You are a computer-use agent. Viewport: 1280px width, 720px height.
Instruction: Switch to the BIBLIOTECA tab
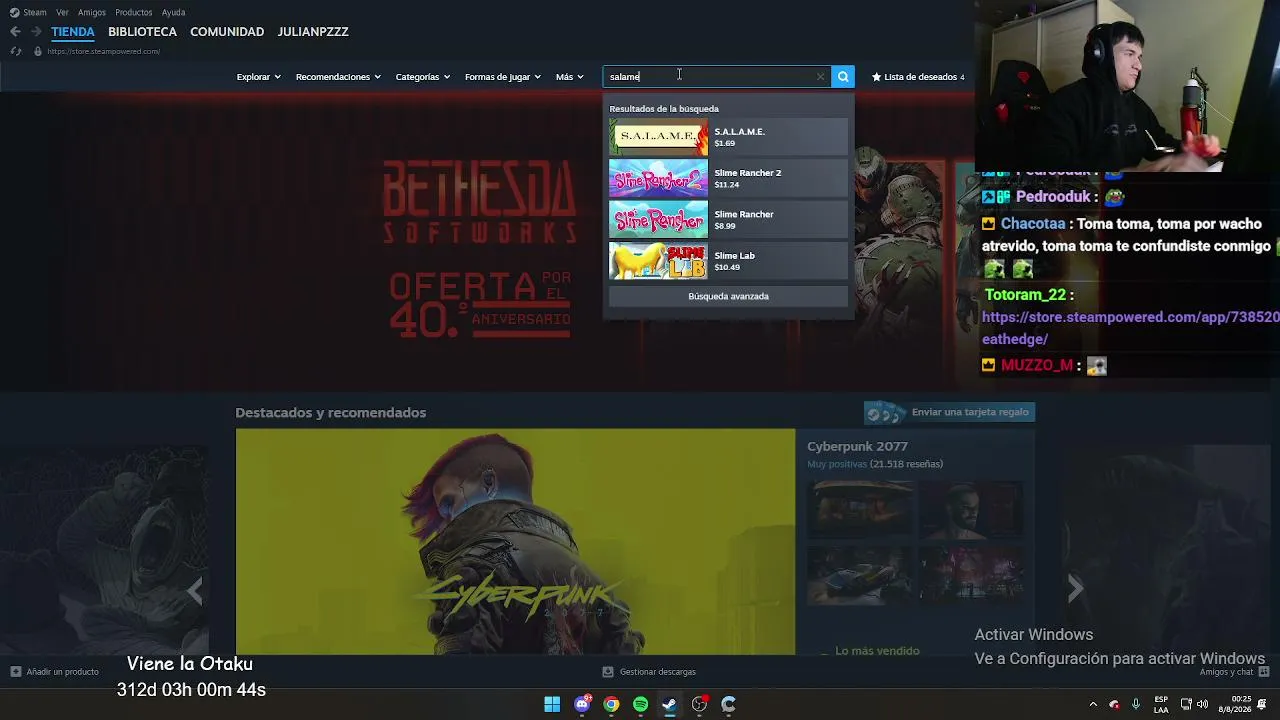[x=142, y=32]
